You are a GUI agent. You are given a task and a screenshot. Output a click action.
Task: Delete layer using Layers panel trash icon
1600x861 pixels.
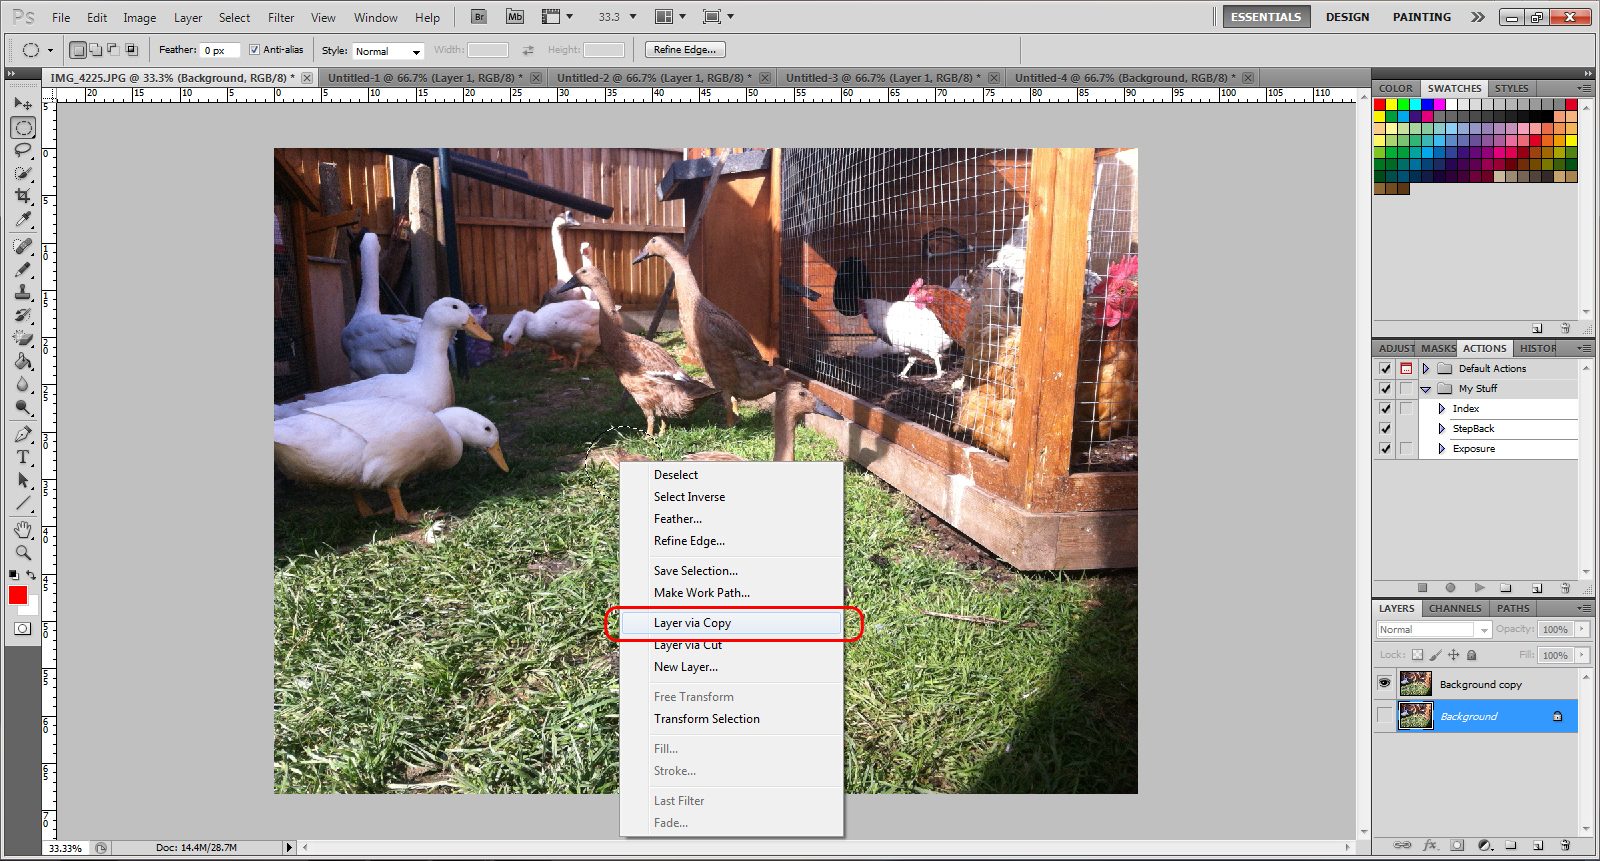[1565, 845]
